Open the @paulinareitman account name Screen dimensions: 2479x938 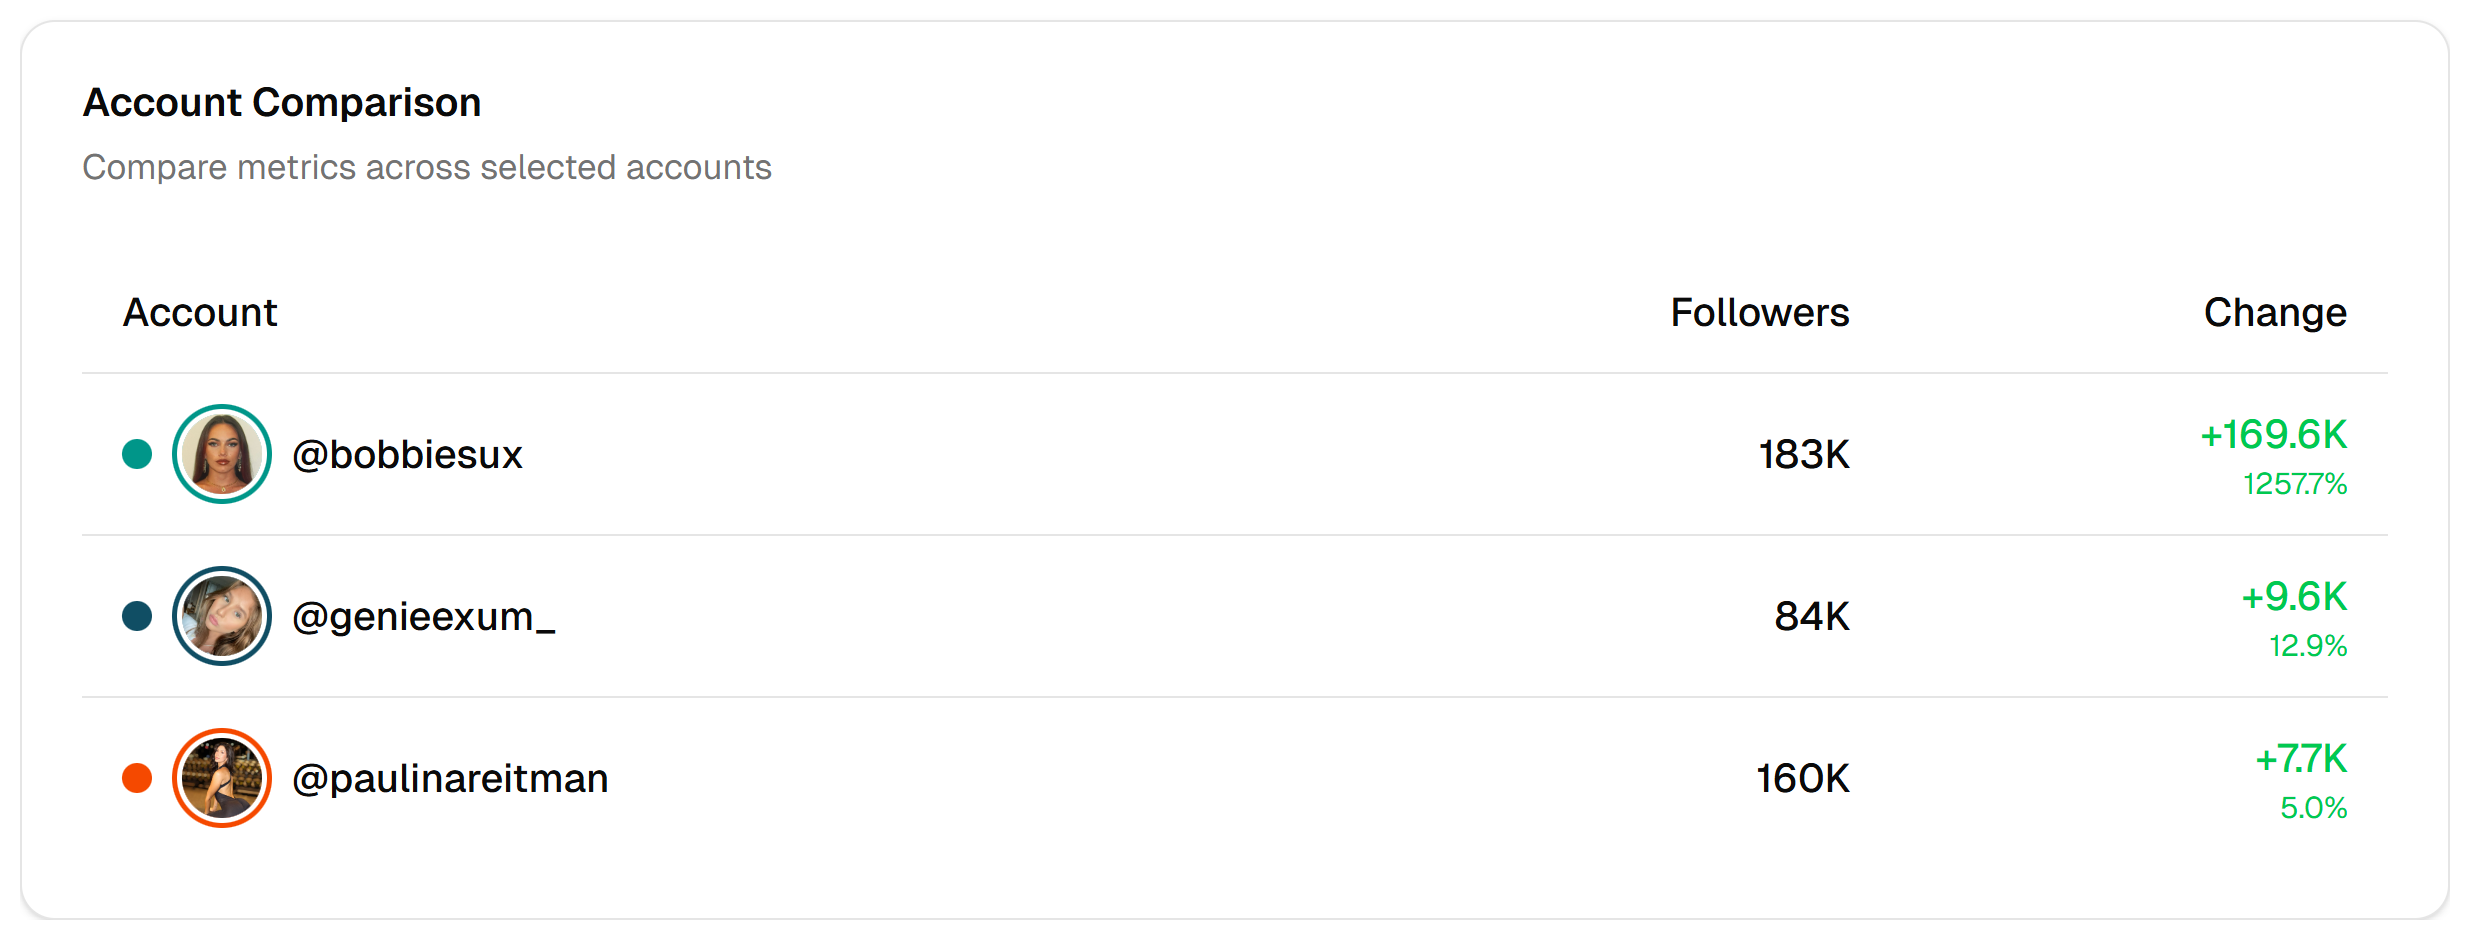[x=450, y=779]
